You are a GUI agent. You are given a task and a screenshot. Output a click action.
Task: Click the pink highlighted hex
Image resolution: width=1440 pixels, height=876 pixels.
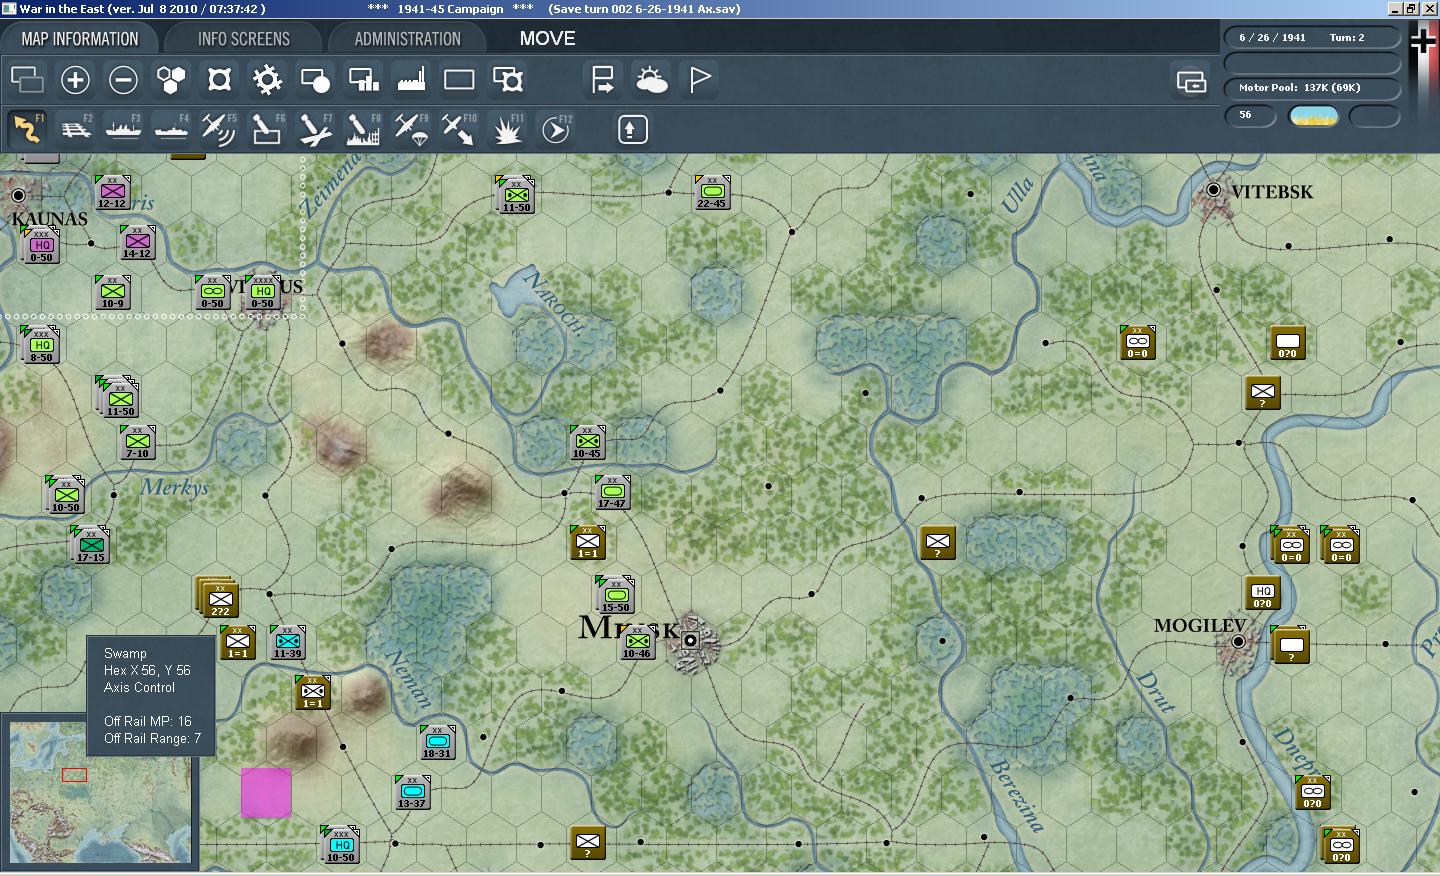tap(266, 793)
